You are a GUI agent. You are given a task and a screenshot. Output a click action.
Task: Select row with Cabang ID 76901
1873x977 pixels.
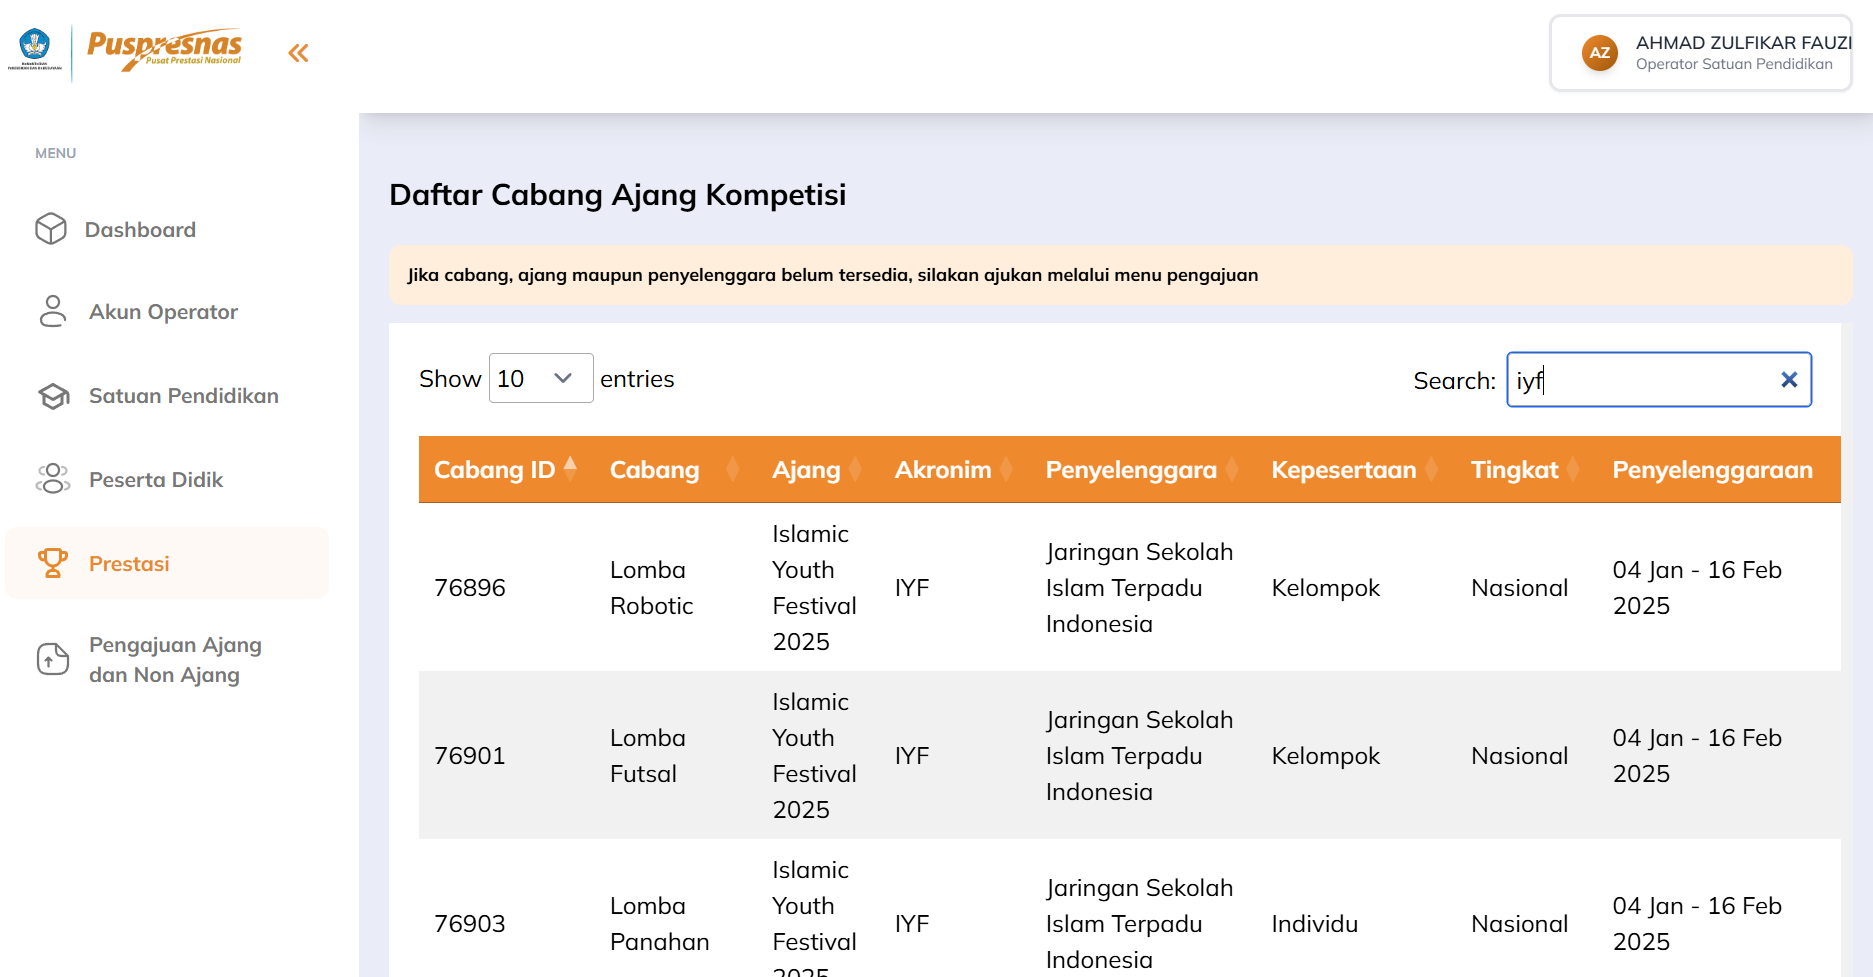pos(470,756)
